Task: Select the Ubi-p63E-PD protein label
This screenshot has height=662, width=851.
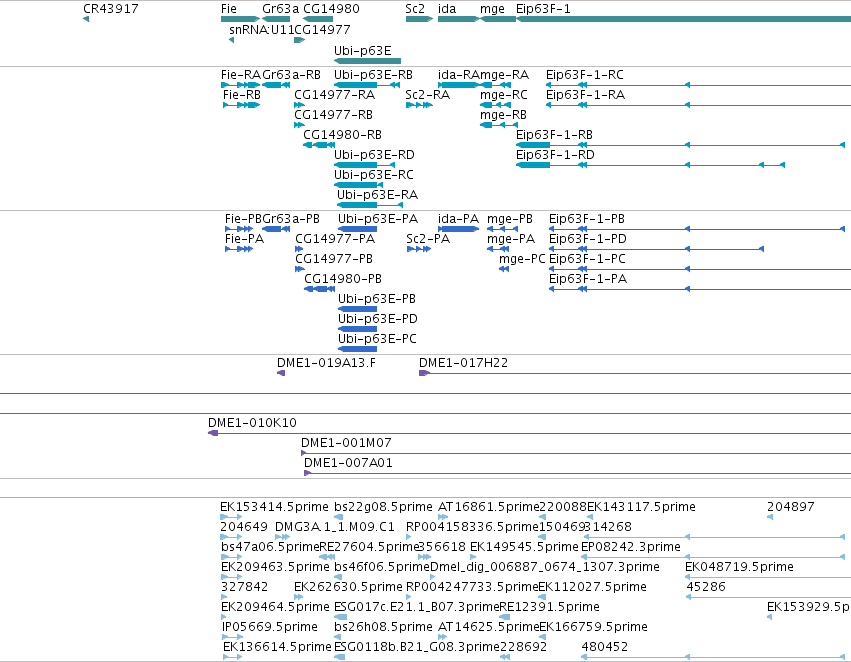Action: tap(378, 319)
